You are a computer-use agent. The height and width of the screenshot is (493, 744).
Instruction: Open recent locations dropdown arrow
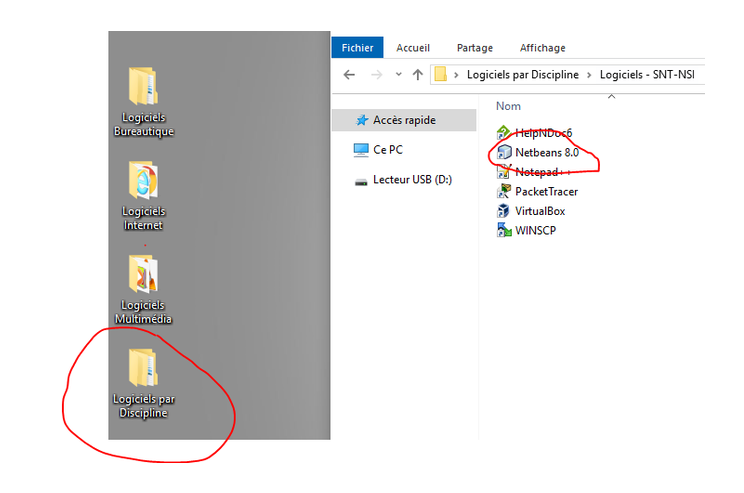(x=399, y=74)
